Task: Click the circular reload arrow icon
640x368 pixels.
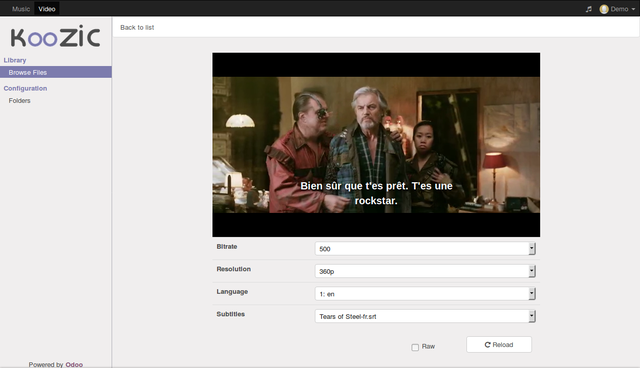Action: [x=487, y=345]
